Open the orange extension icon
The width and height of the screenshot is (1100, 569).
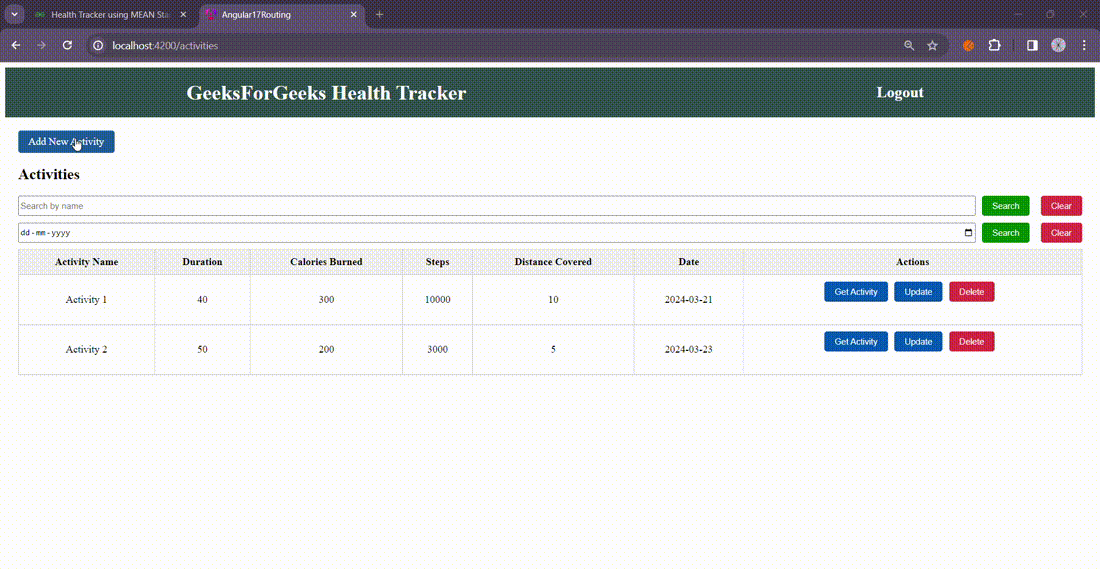[969, 46]
